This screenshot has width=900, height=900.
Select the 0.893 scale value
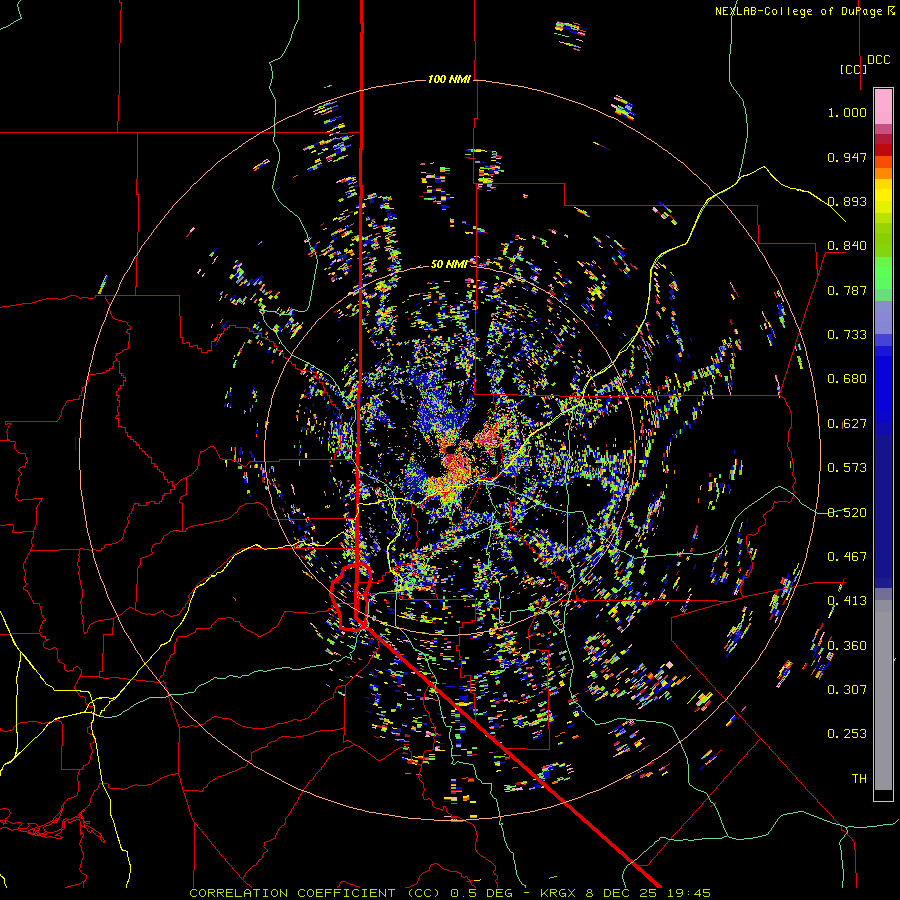(x=847, y=201)
